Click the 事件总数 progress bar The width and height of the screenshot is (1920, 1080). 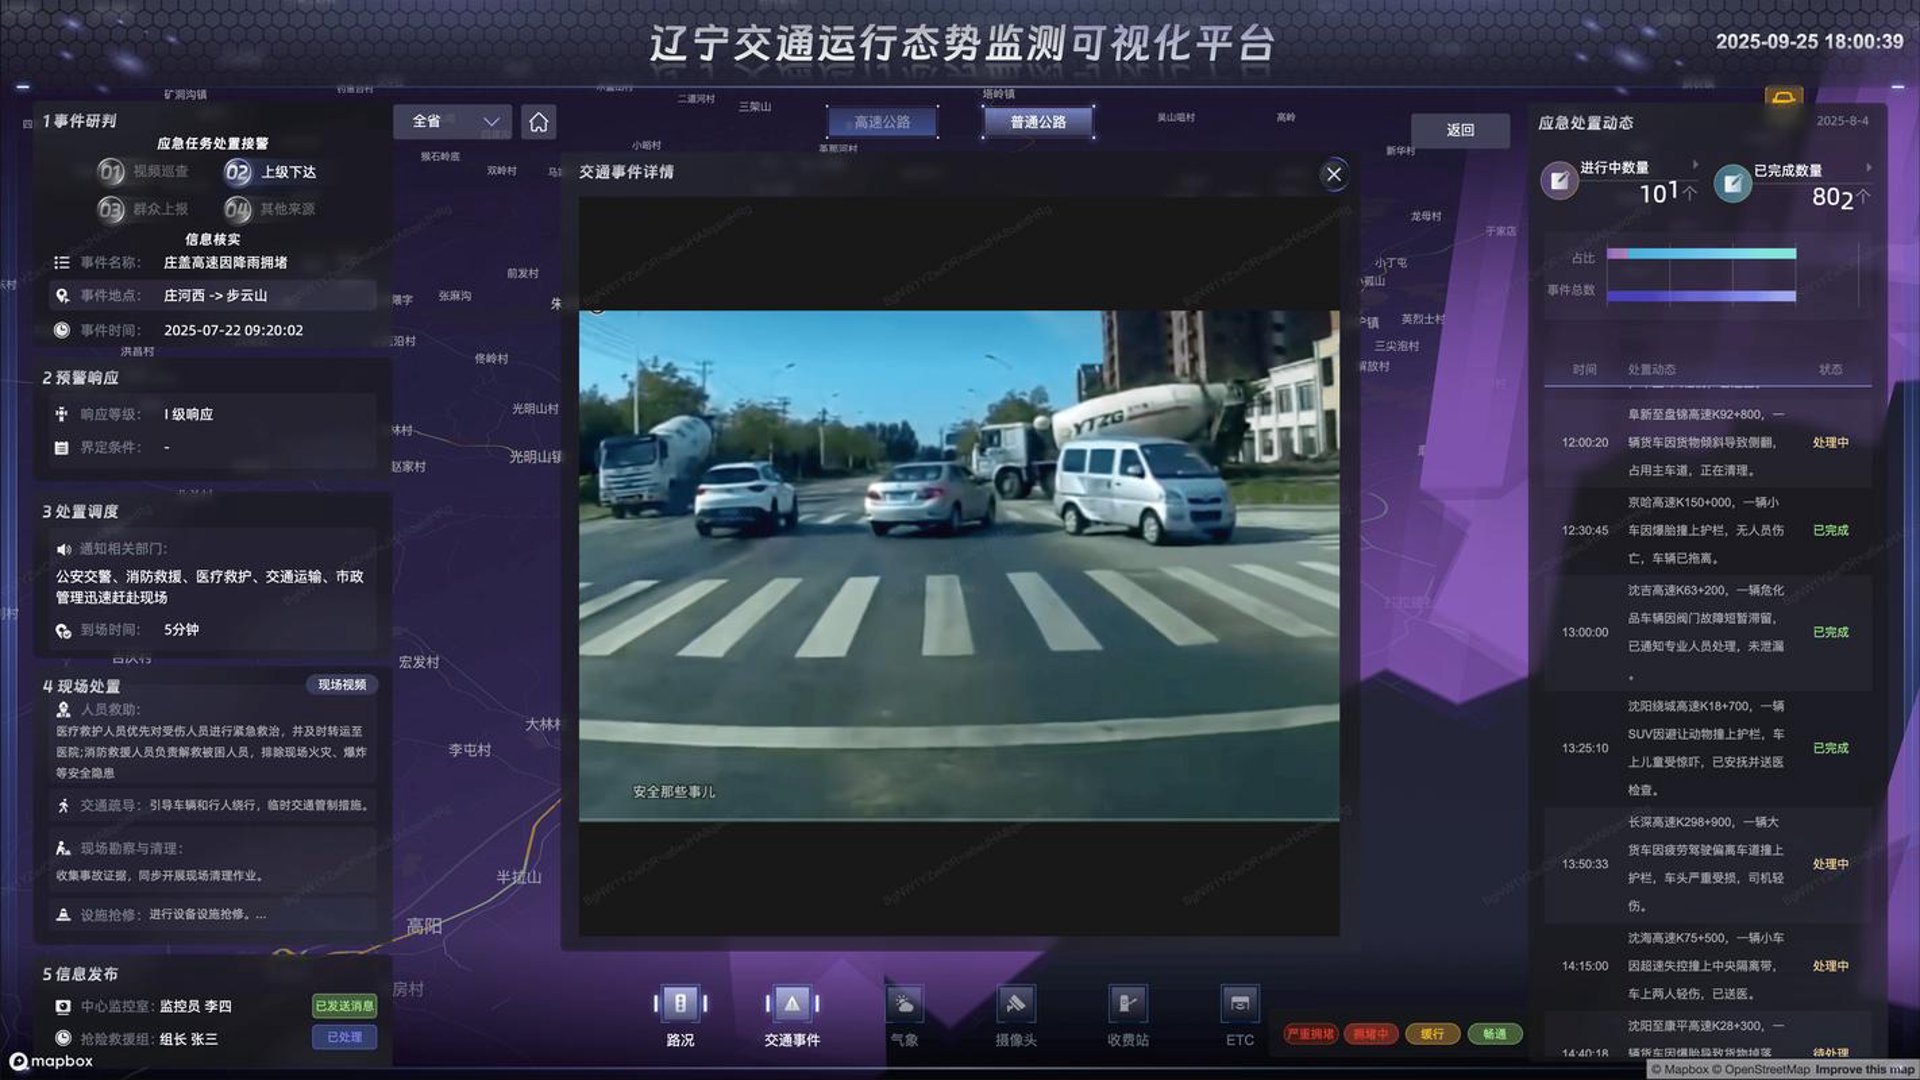click(1701, 296)
